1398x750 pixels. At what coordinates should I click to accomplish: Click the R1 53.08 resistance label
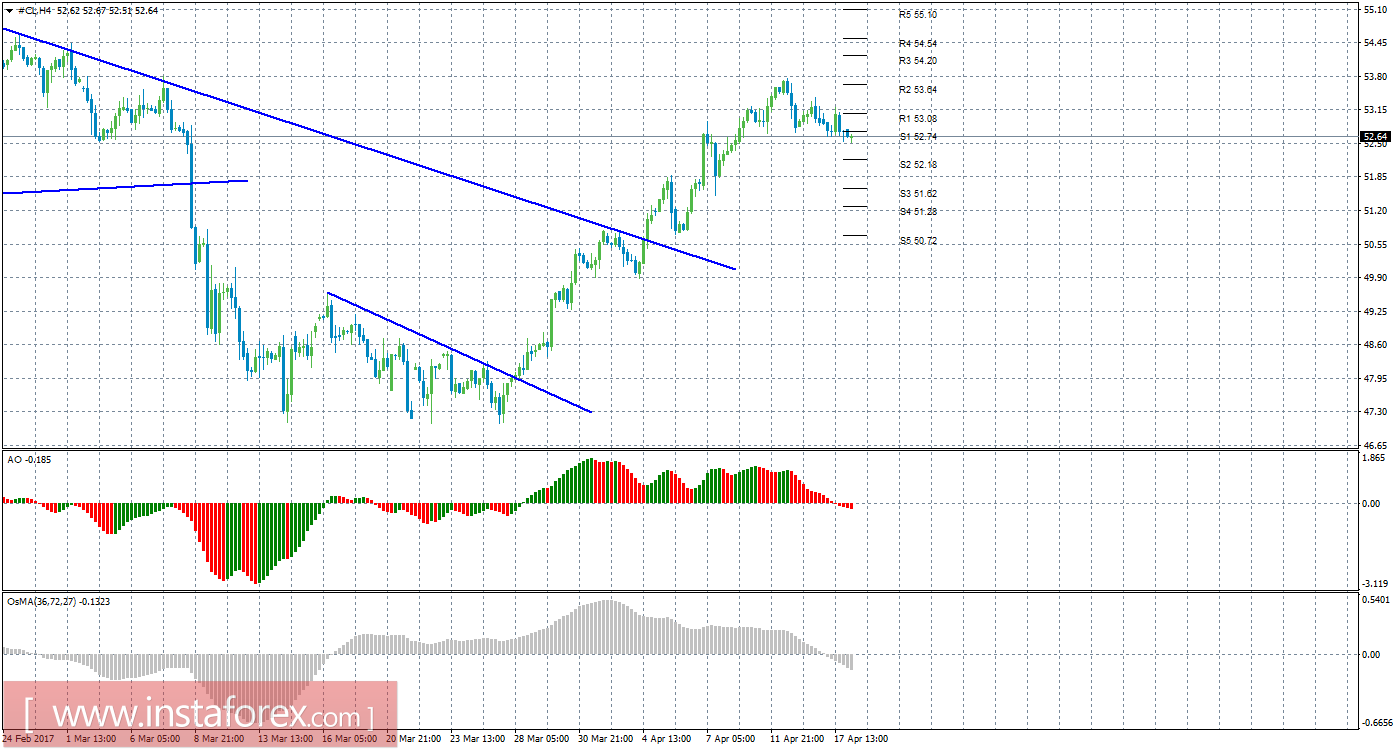point(918,119)
